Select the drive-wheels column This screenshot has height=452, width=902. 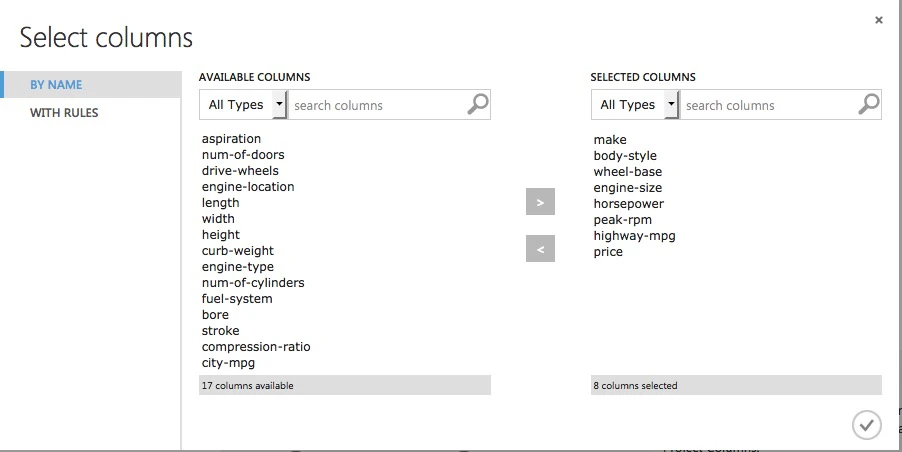pyautogui.click(x=240, y=171)
